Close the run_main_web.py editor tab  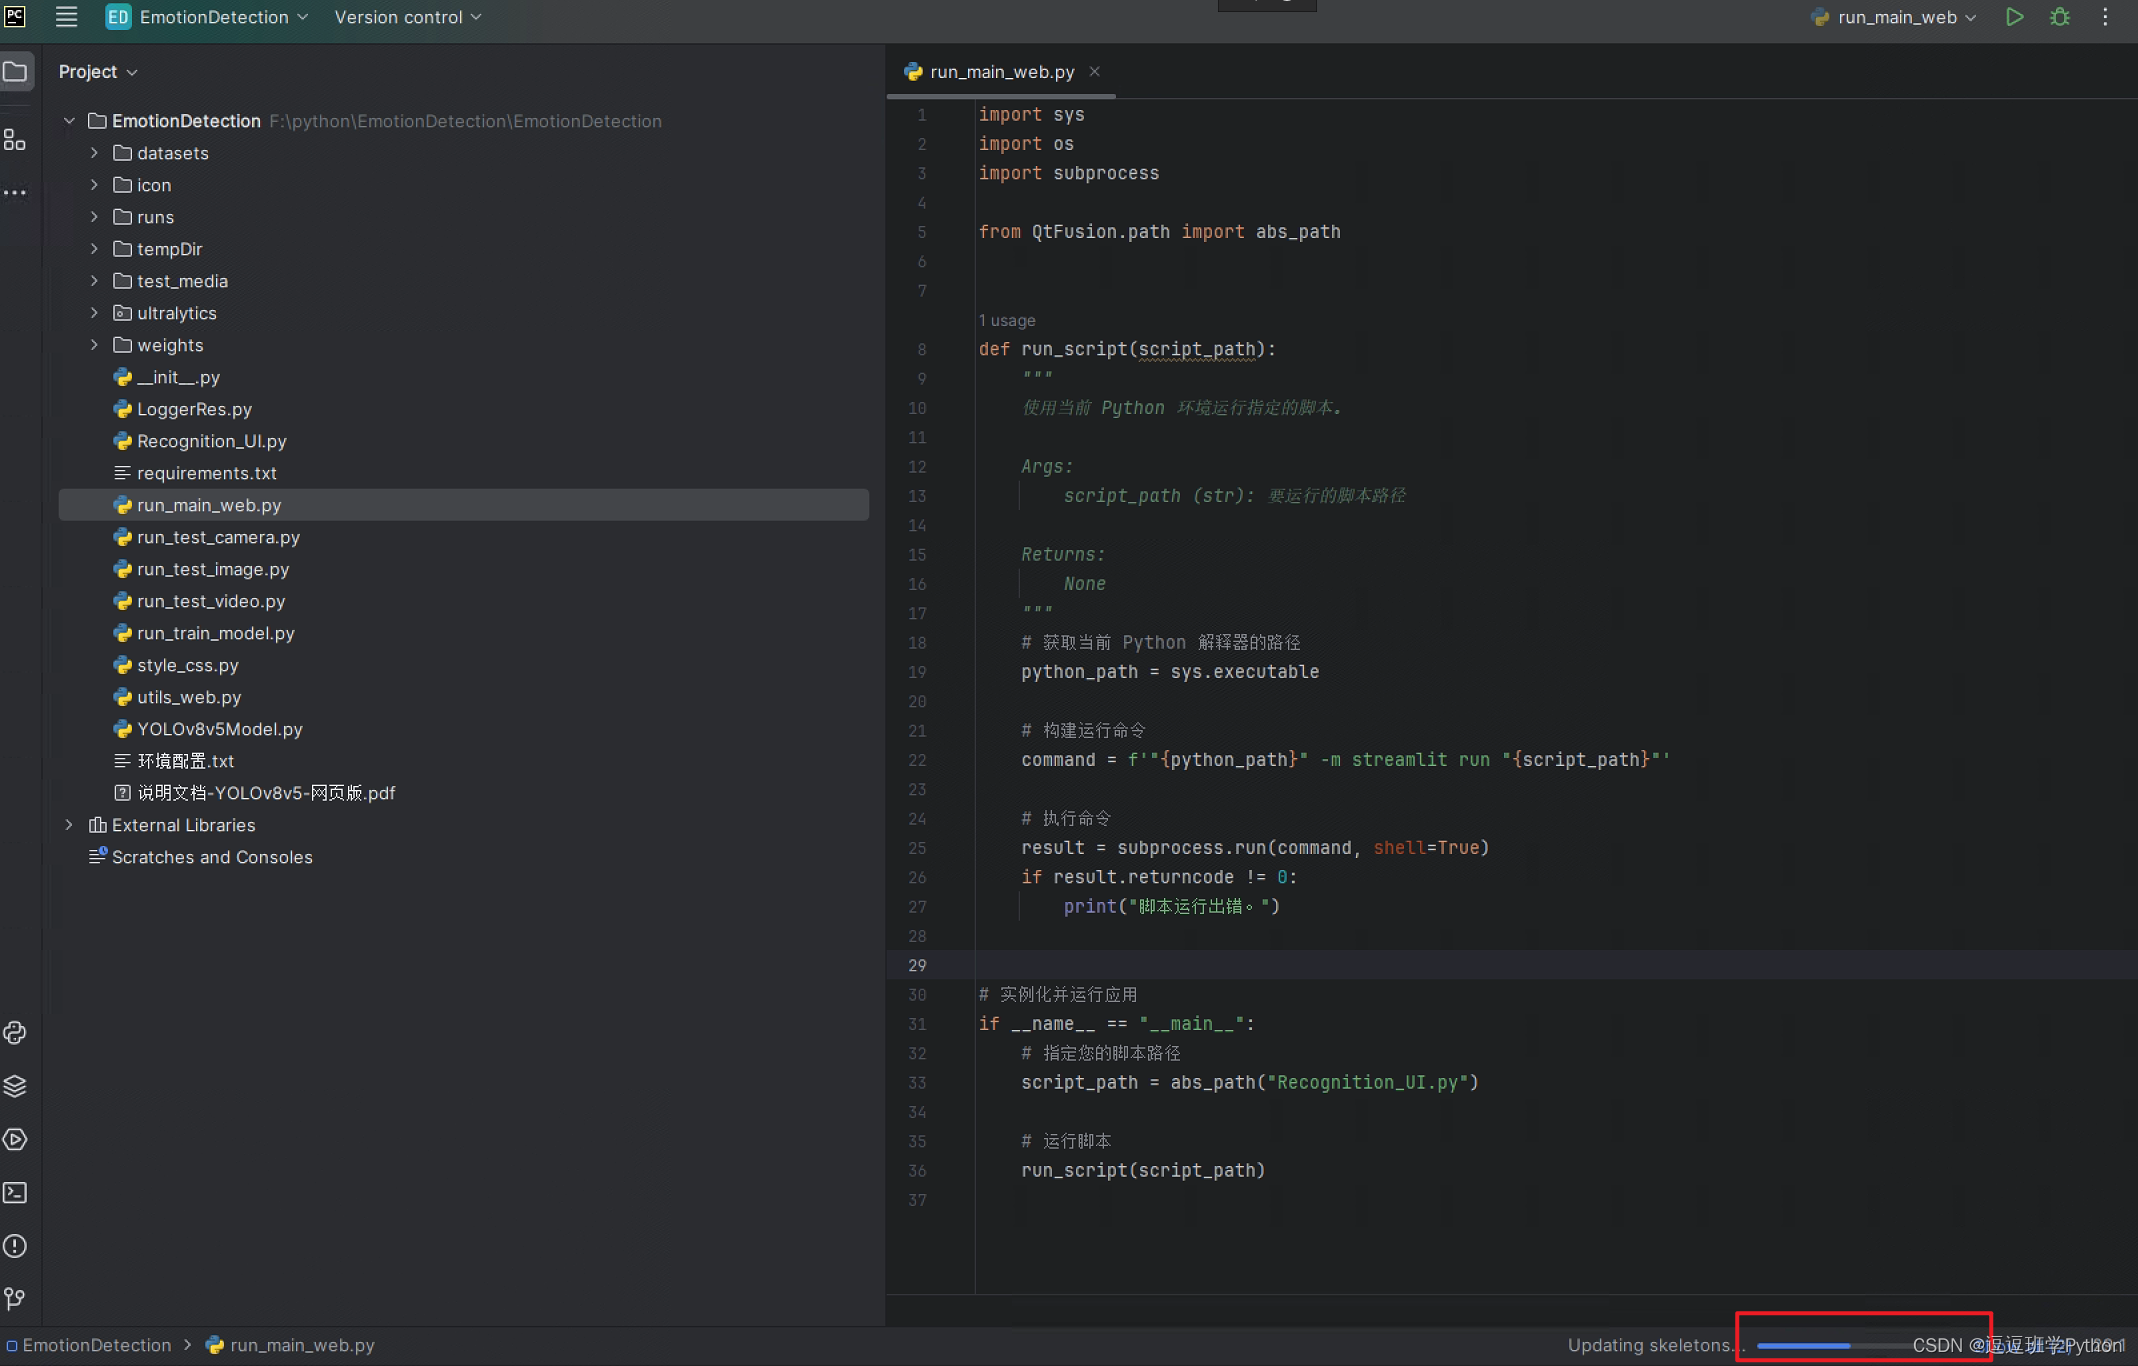click(1095, 71)
